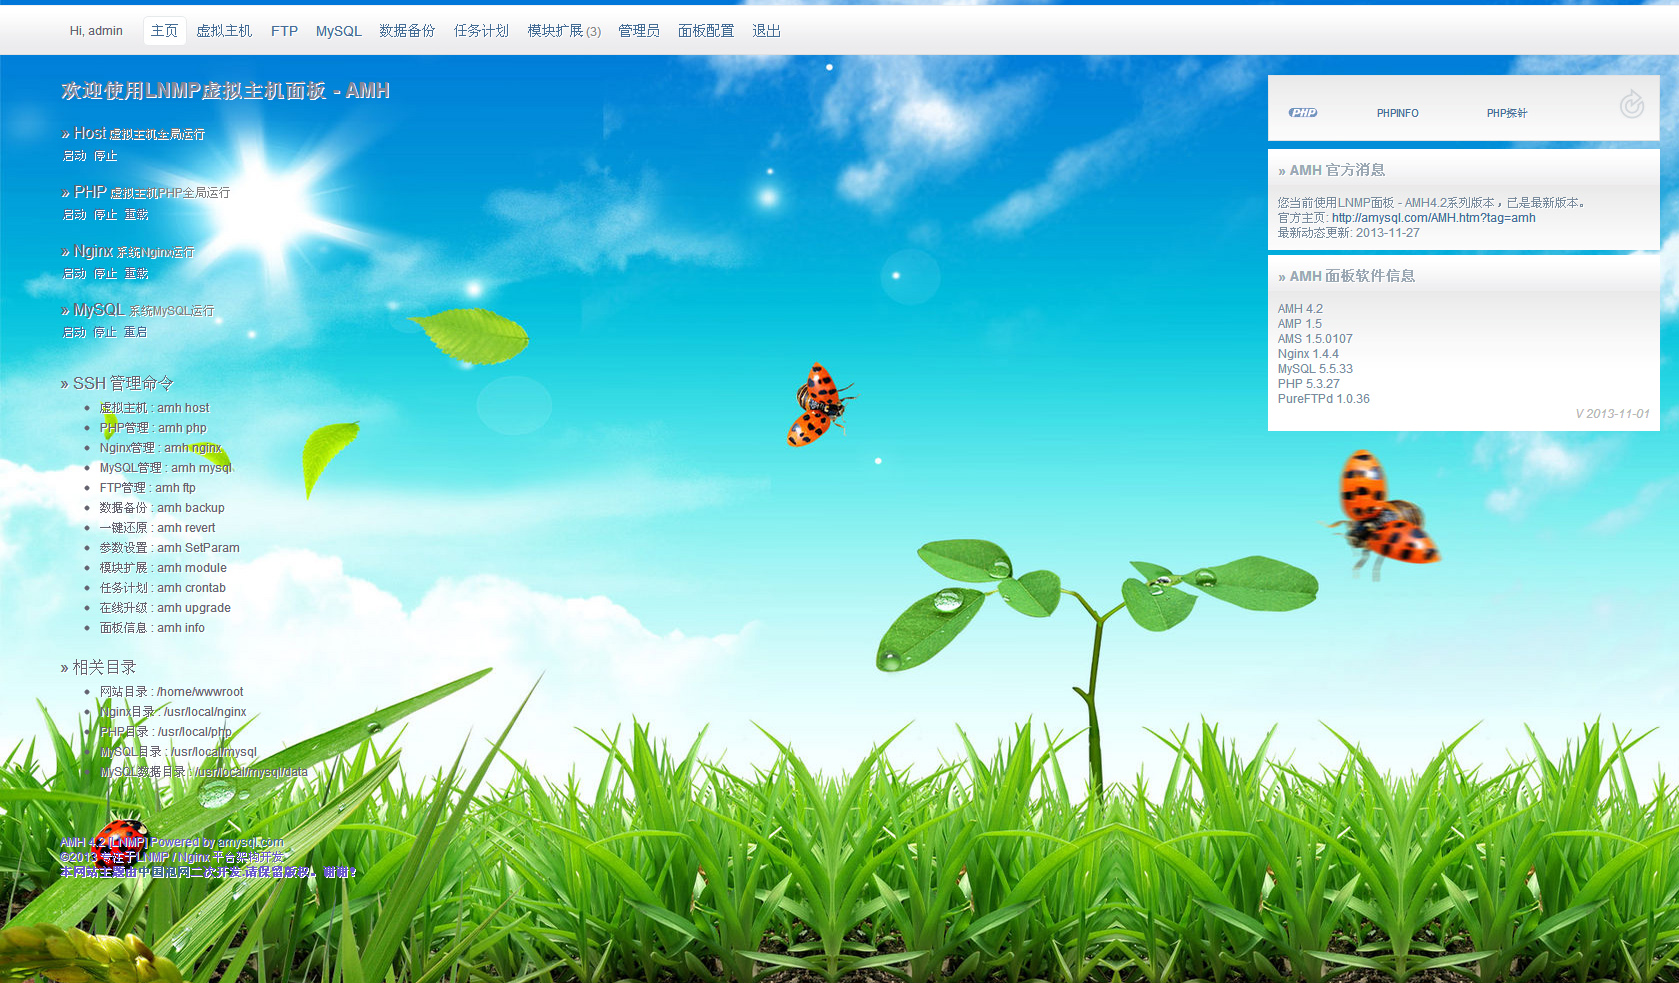Click the PHP logo icon

(1302, 113)
